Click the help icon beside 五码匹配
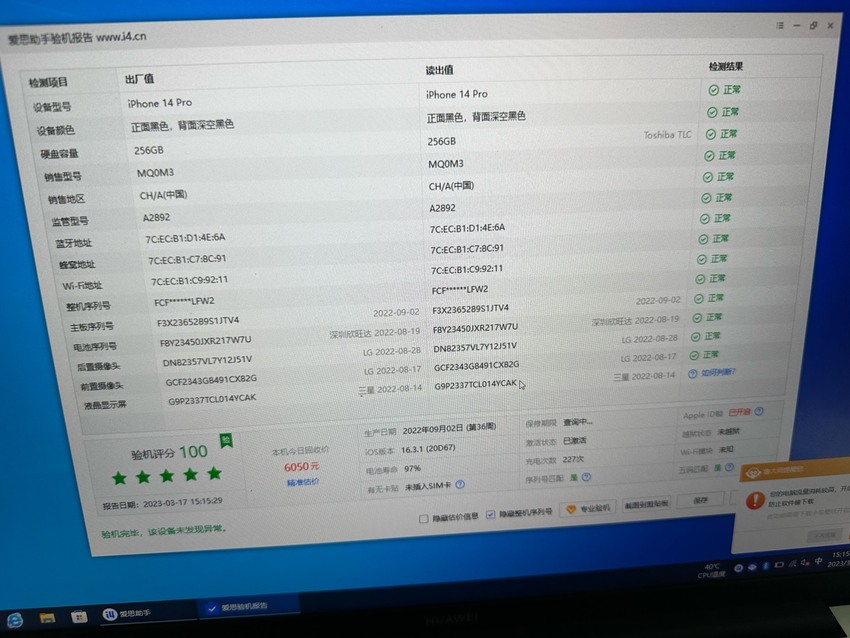The width and height of the screenshot is (850, 638). pyautogui.click(x=729, y=467)
